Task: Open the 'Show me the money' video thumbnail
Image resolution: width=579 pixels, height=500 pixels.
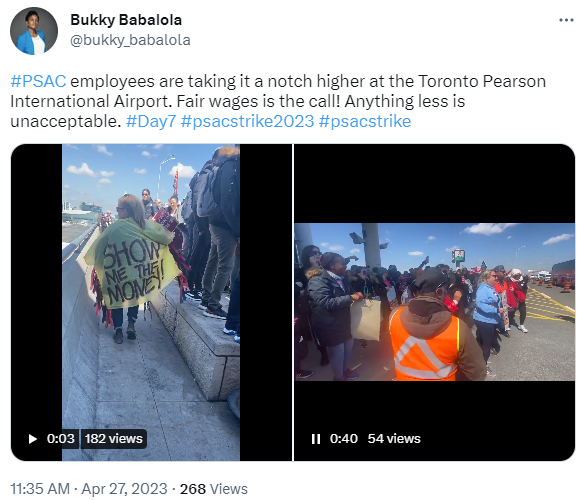Action: pos(151,302)
